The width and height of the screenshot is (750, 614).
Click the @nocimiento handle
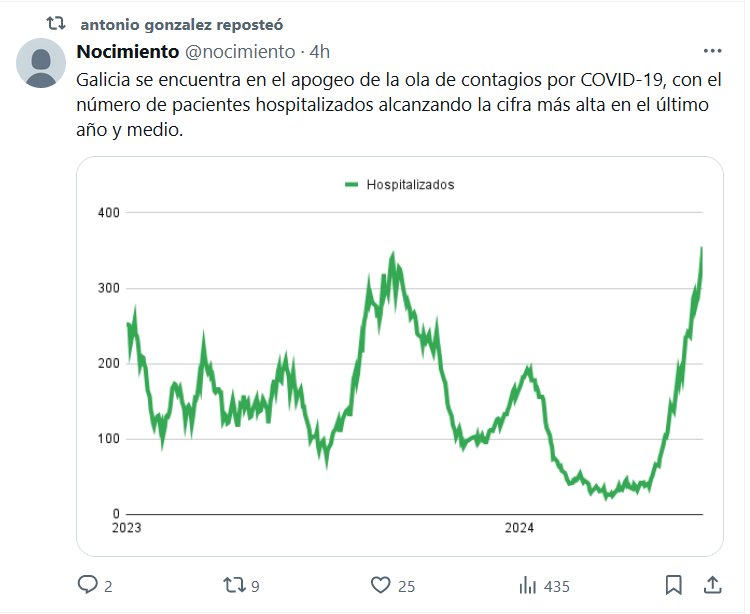[240, 51]
